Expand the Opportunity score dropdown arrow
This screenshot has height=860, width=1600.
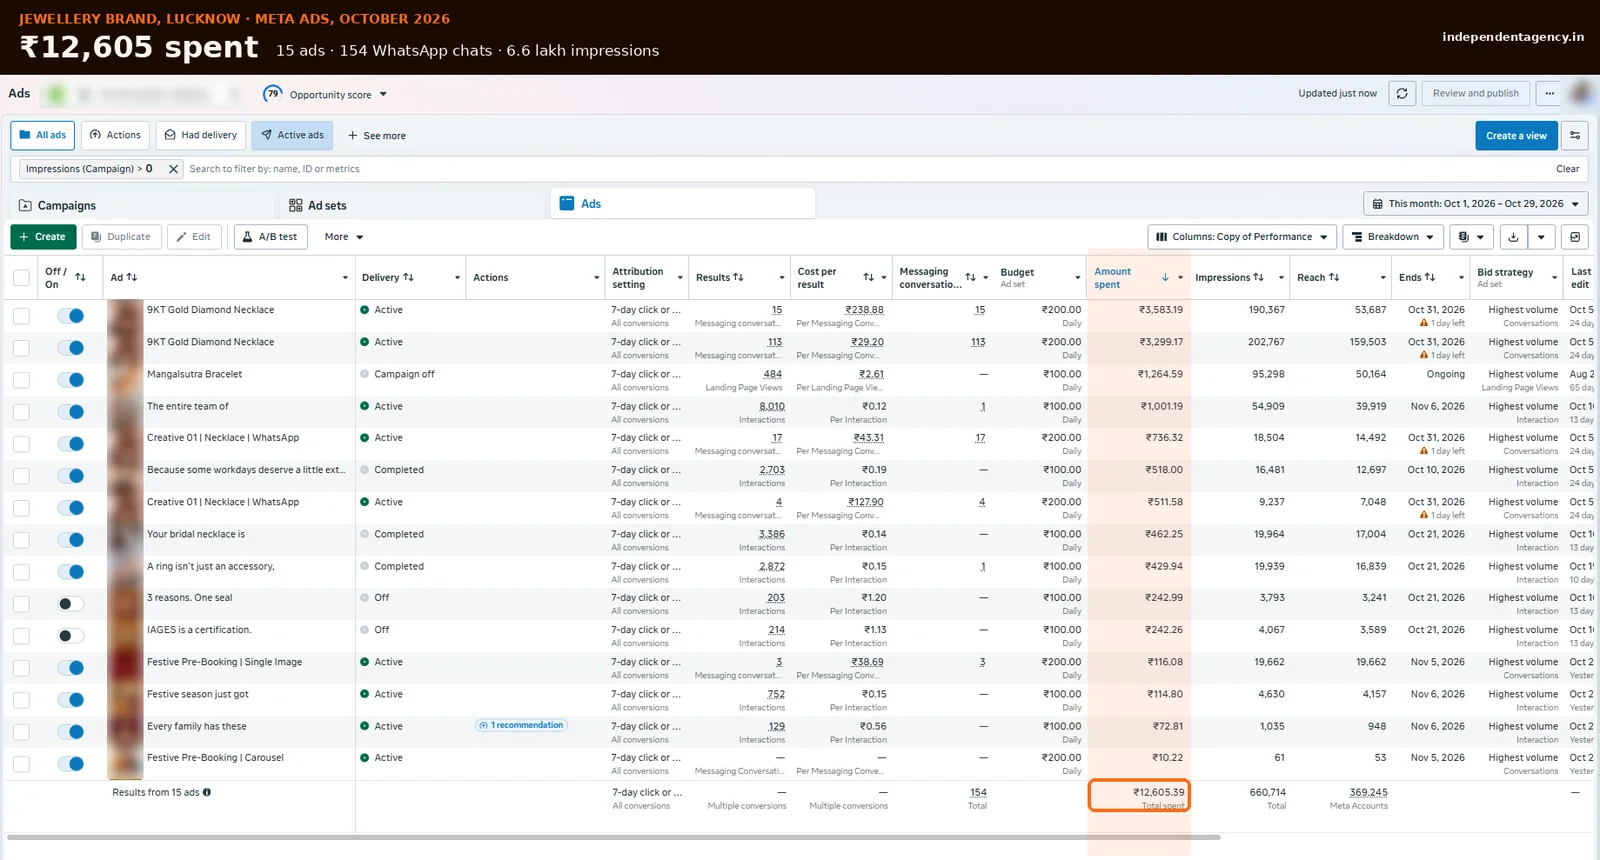383,95
